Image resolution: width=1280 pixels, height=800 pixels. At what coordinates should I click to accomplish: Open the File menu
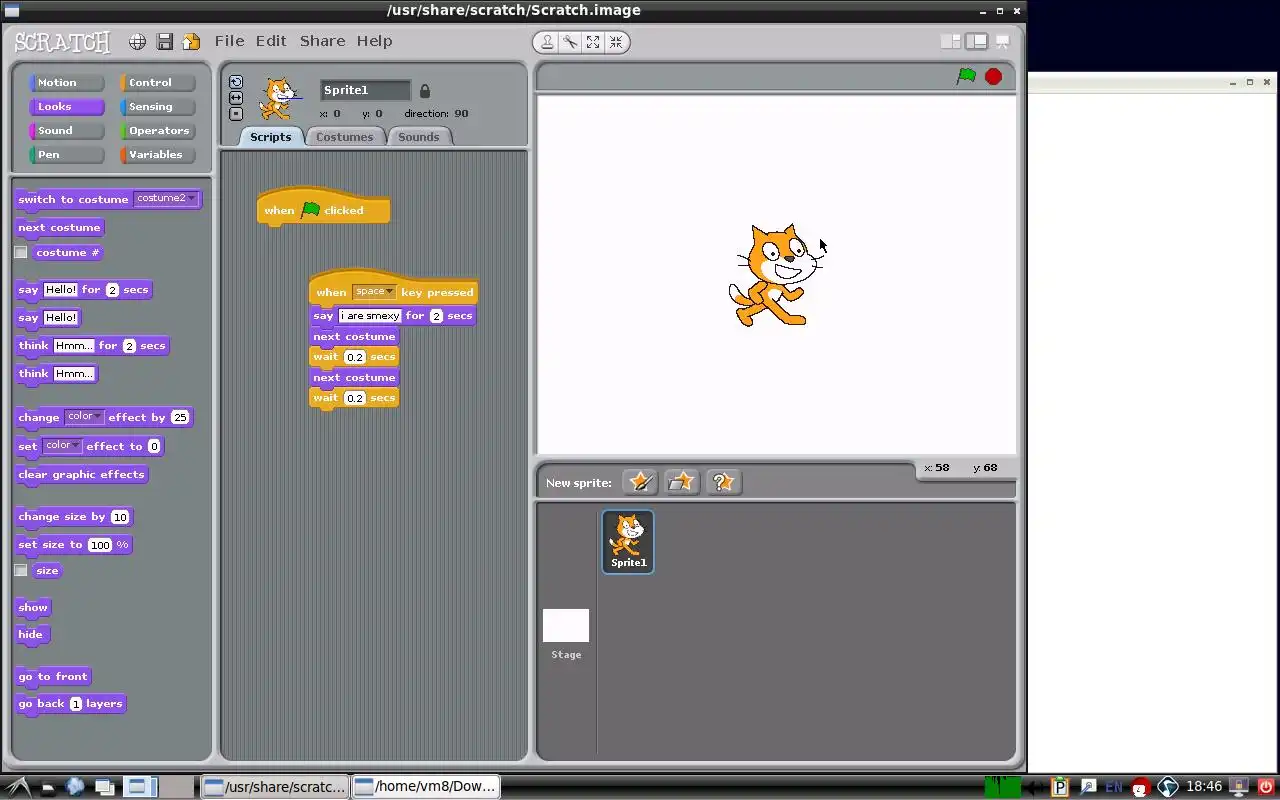[x=229, y=41]
